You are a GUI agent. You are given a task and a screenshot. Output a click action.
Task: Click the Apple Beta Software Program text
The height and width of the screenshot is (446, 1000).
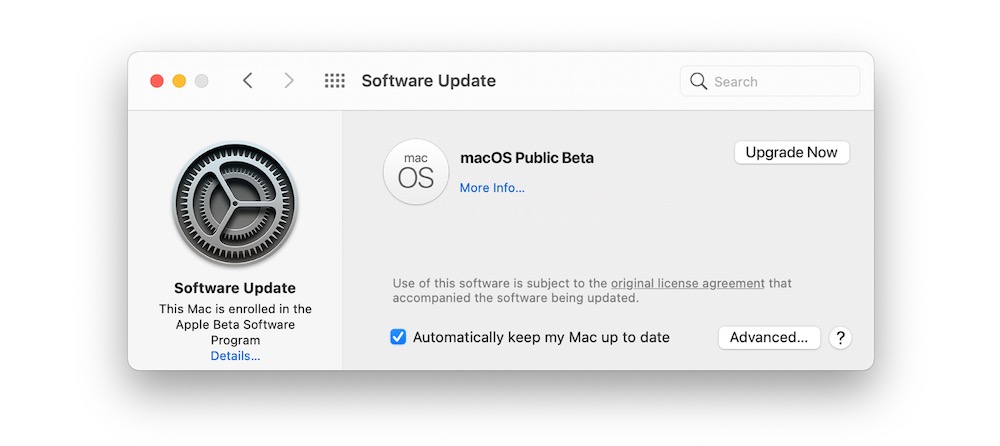tap(235, 325)
